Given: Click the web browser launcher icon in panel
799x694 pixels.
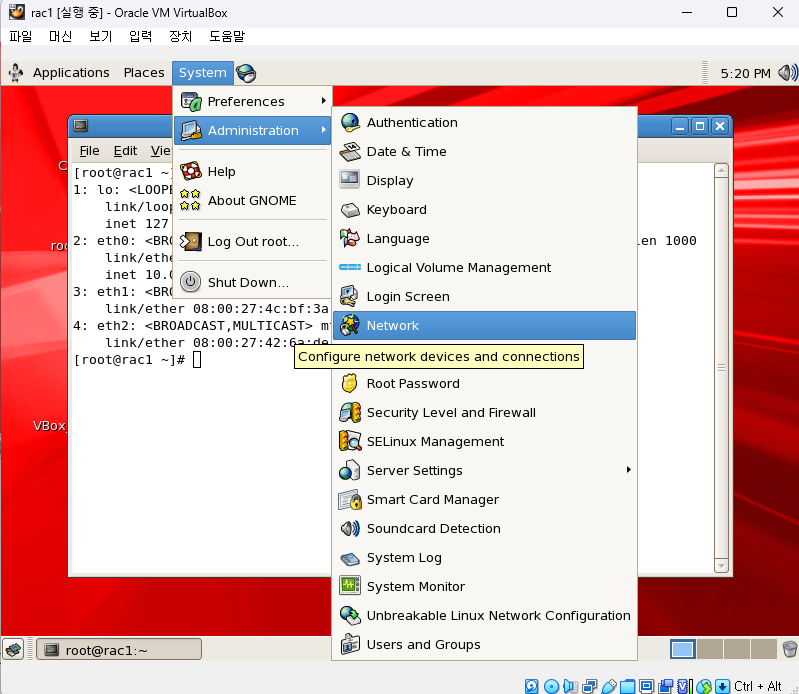Looking at the screenshot, I should (x=247, y=73).
